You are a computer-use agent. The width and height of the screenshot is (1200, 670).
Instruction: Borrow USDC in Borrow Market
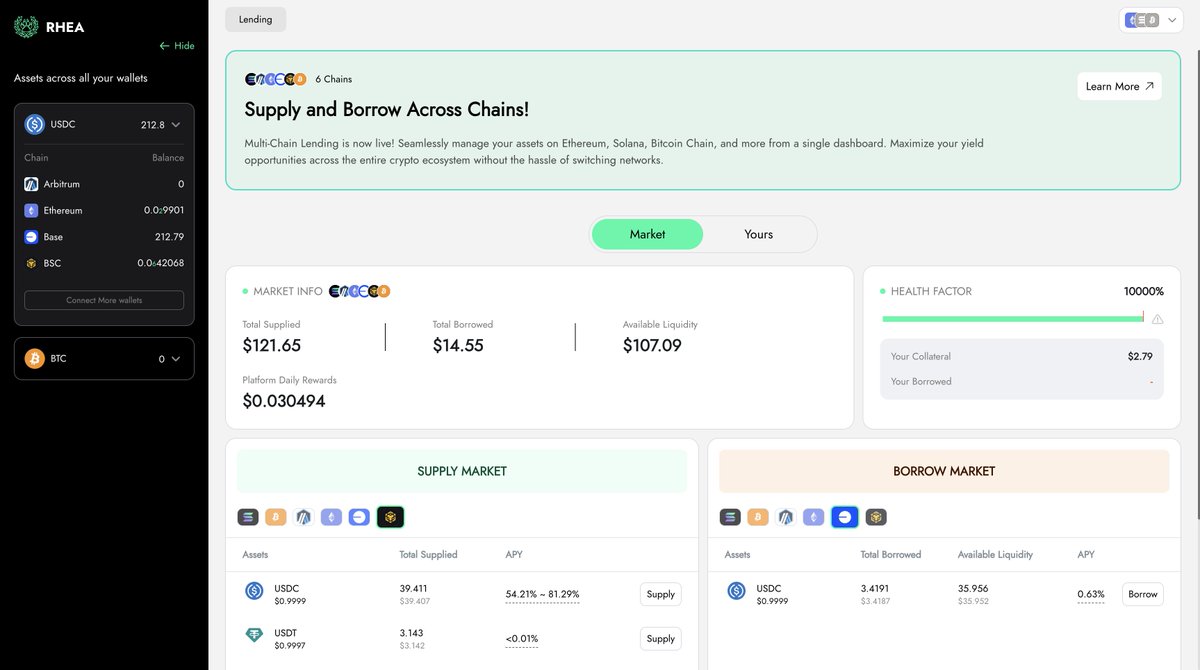(1143, 594)
